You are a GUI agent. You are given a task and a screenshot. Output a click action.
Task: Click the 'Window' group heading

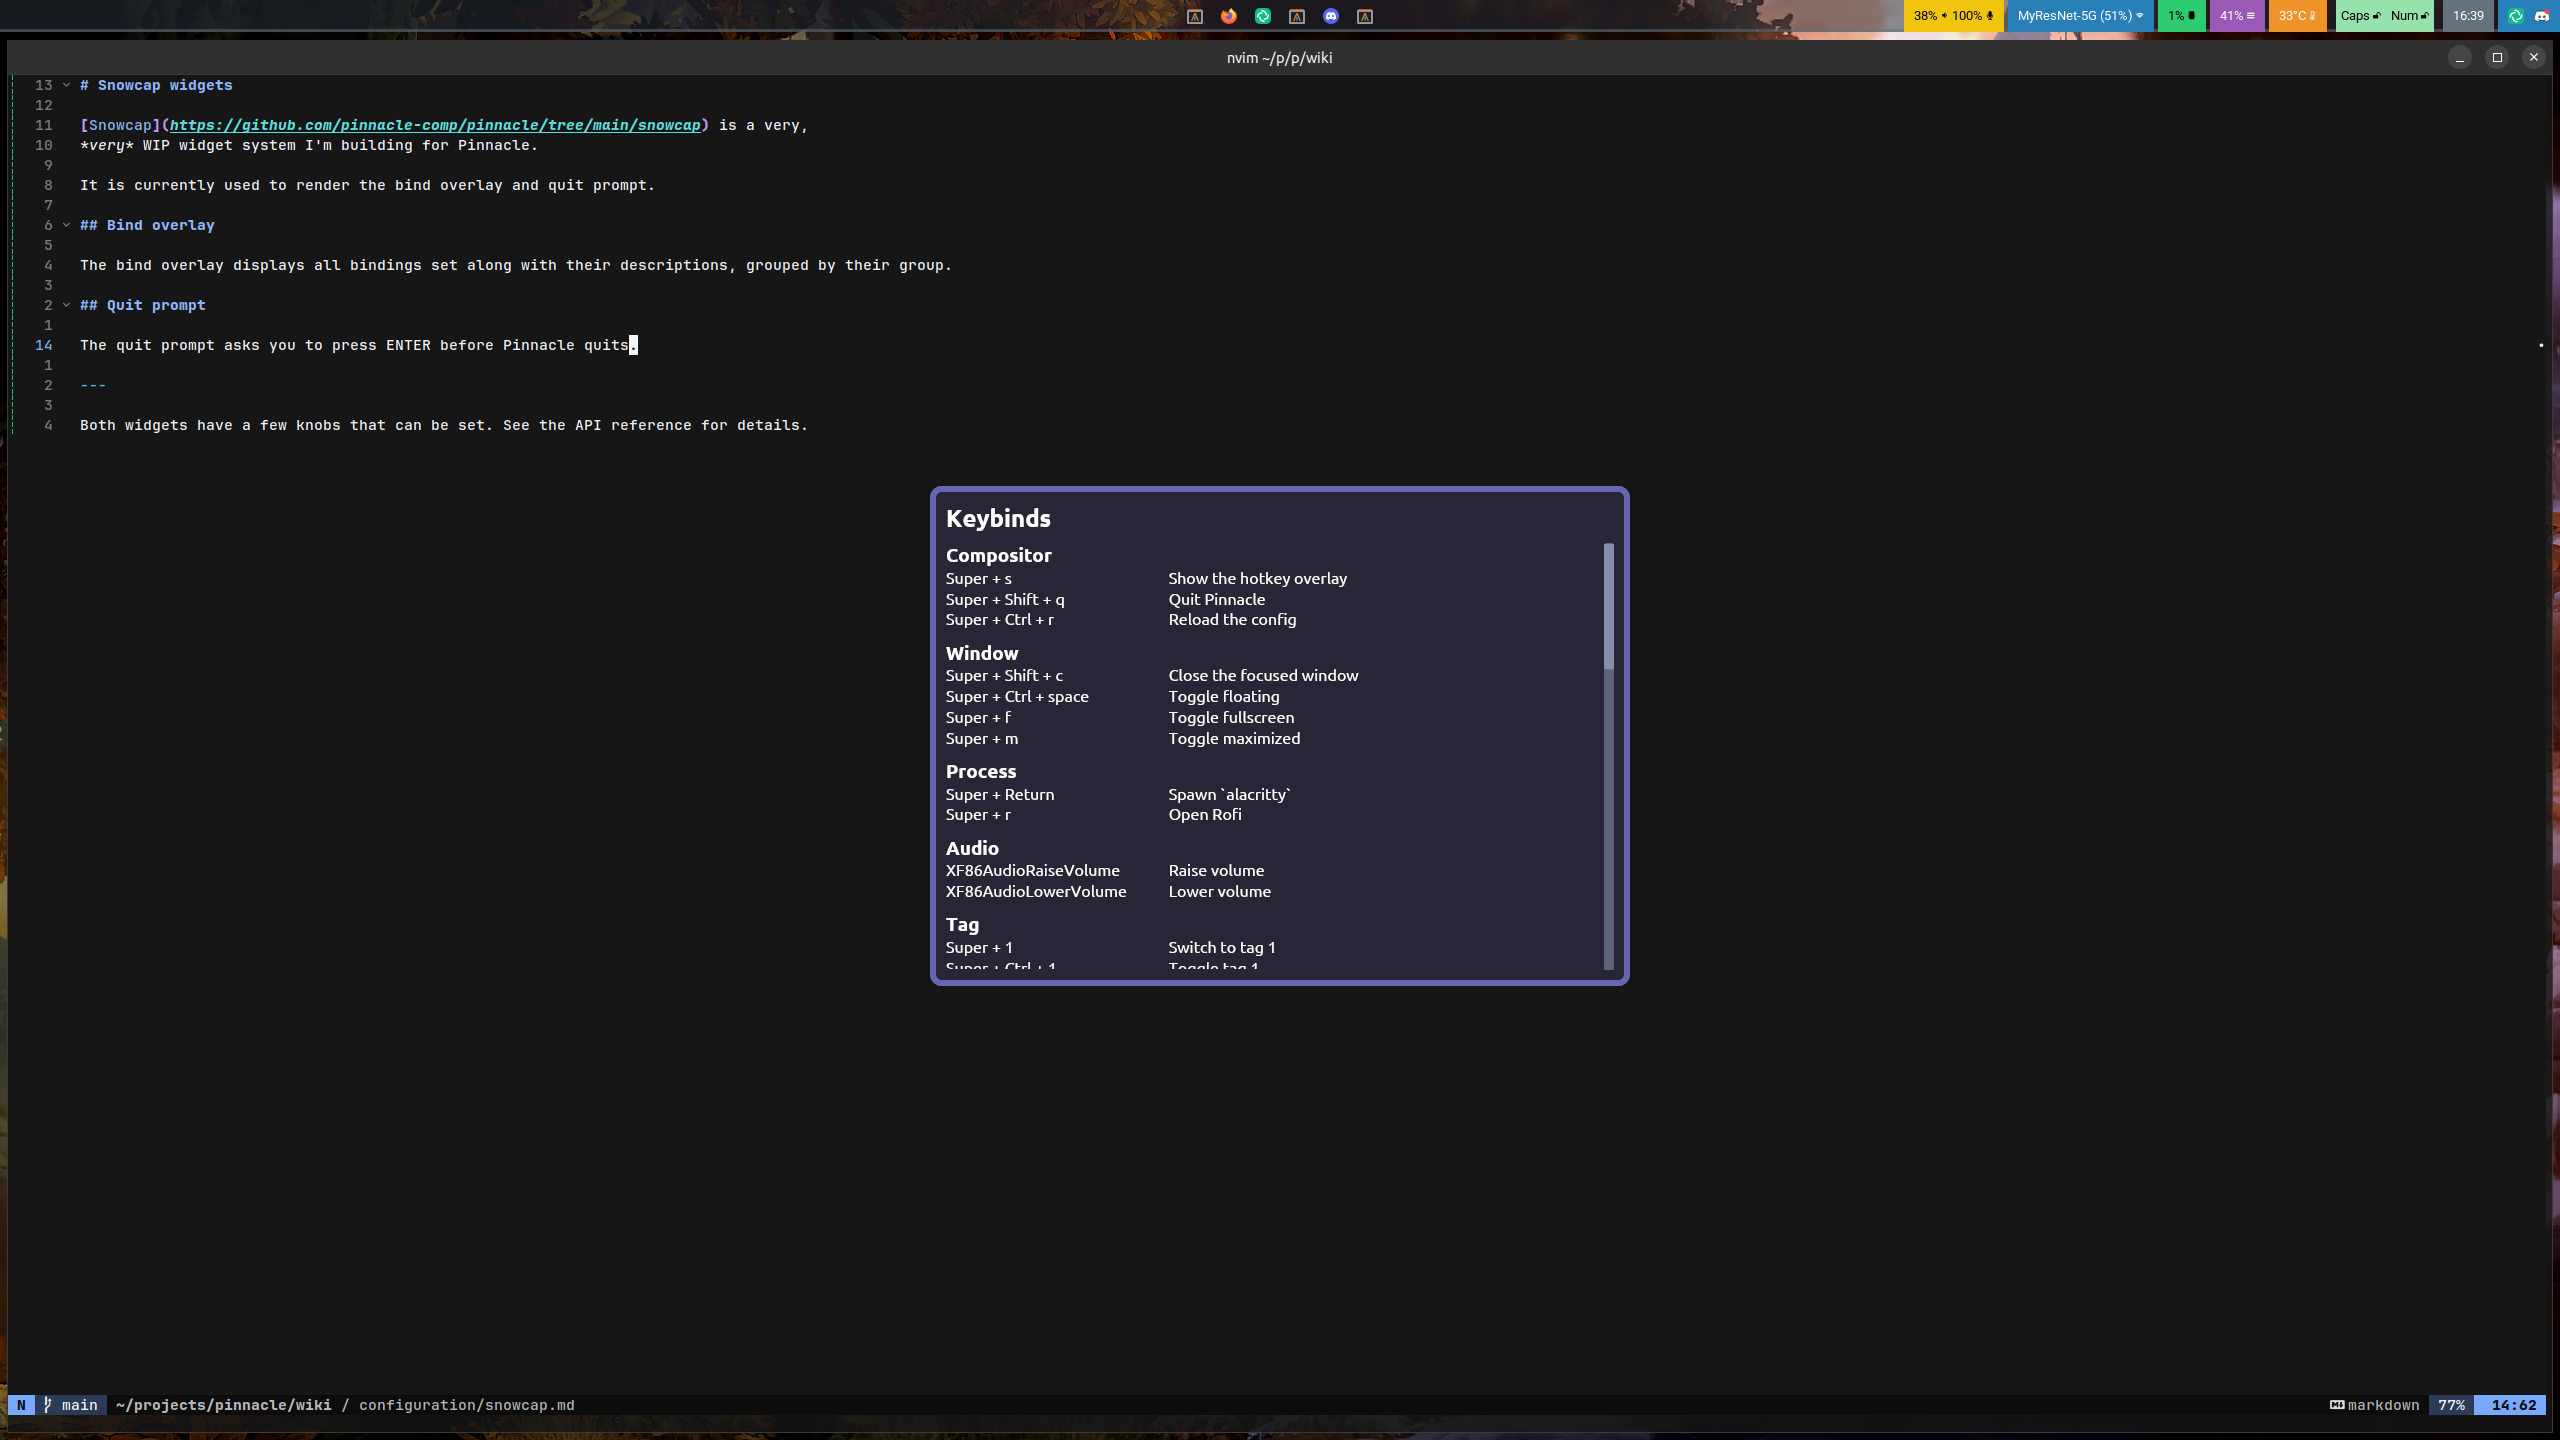(x=982, y=653)
